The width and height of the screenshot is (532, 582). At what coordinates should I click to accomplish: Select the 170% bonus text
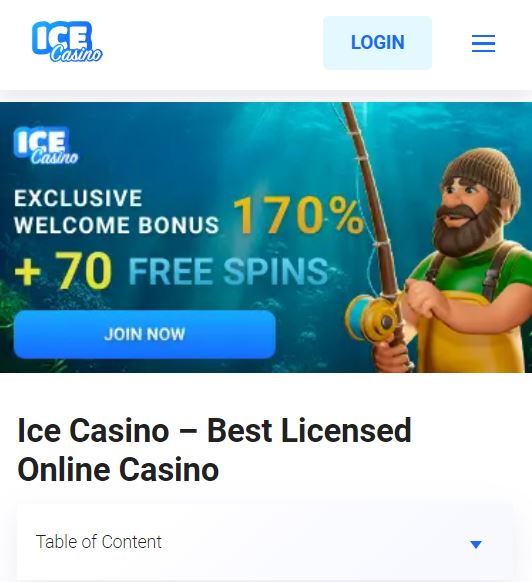[298, 216]
